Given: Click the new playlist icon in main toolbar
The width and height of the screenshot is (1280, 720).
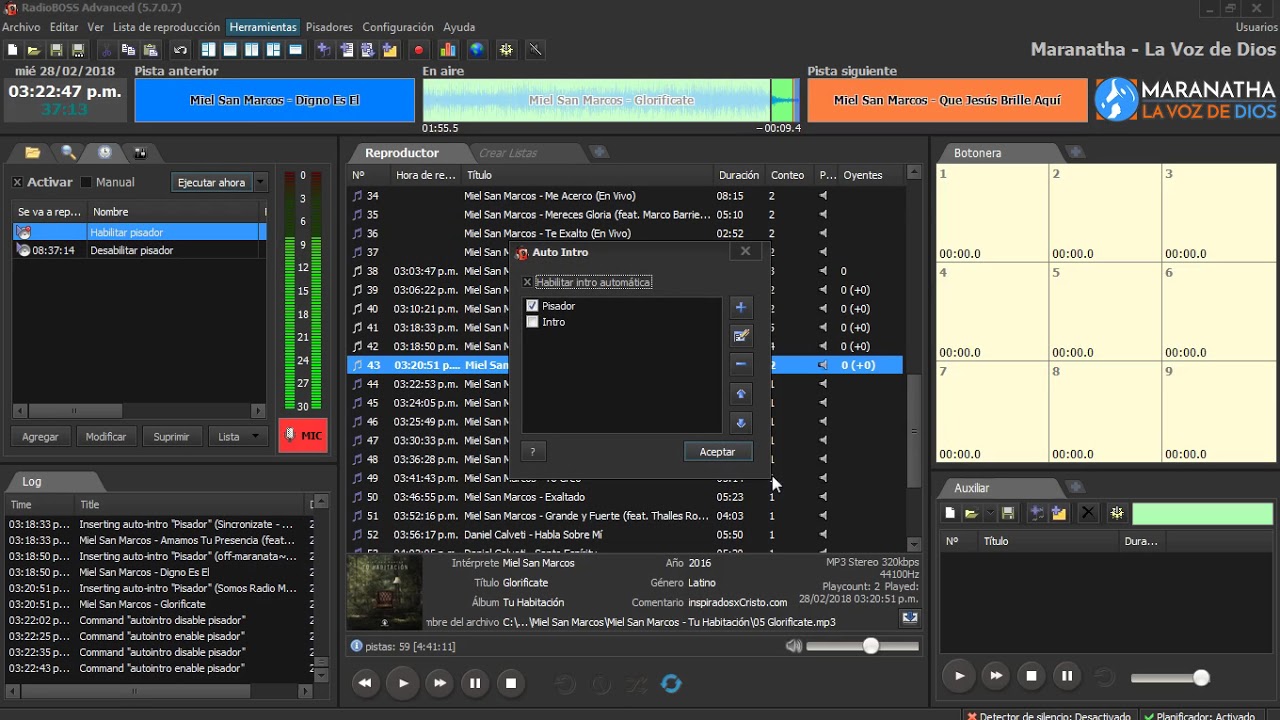Looking at the screenshot, I should pos(12,50).
